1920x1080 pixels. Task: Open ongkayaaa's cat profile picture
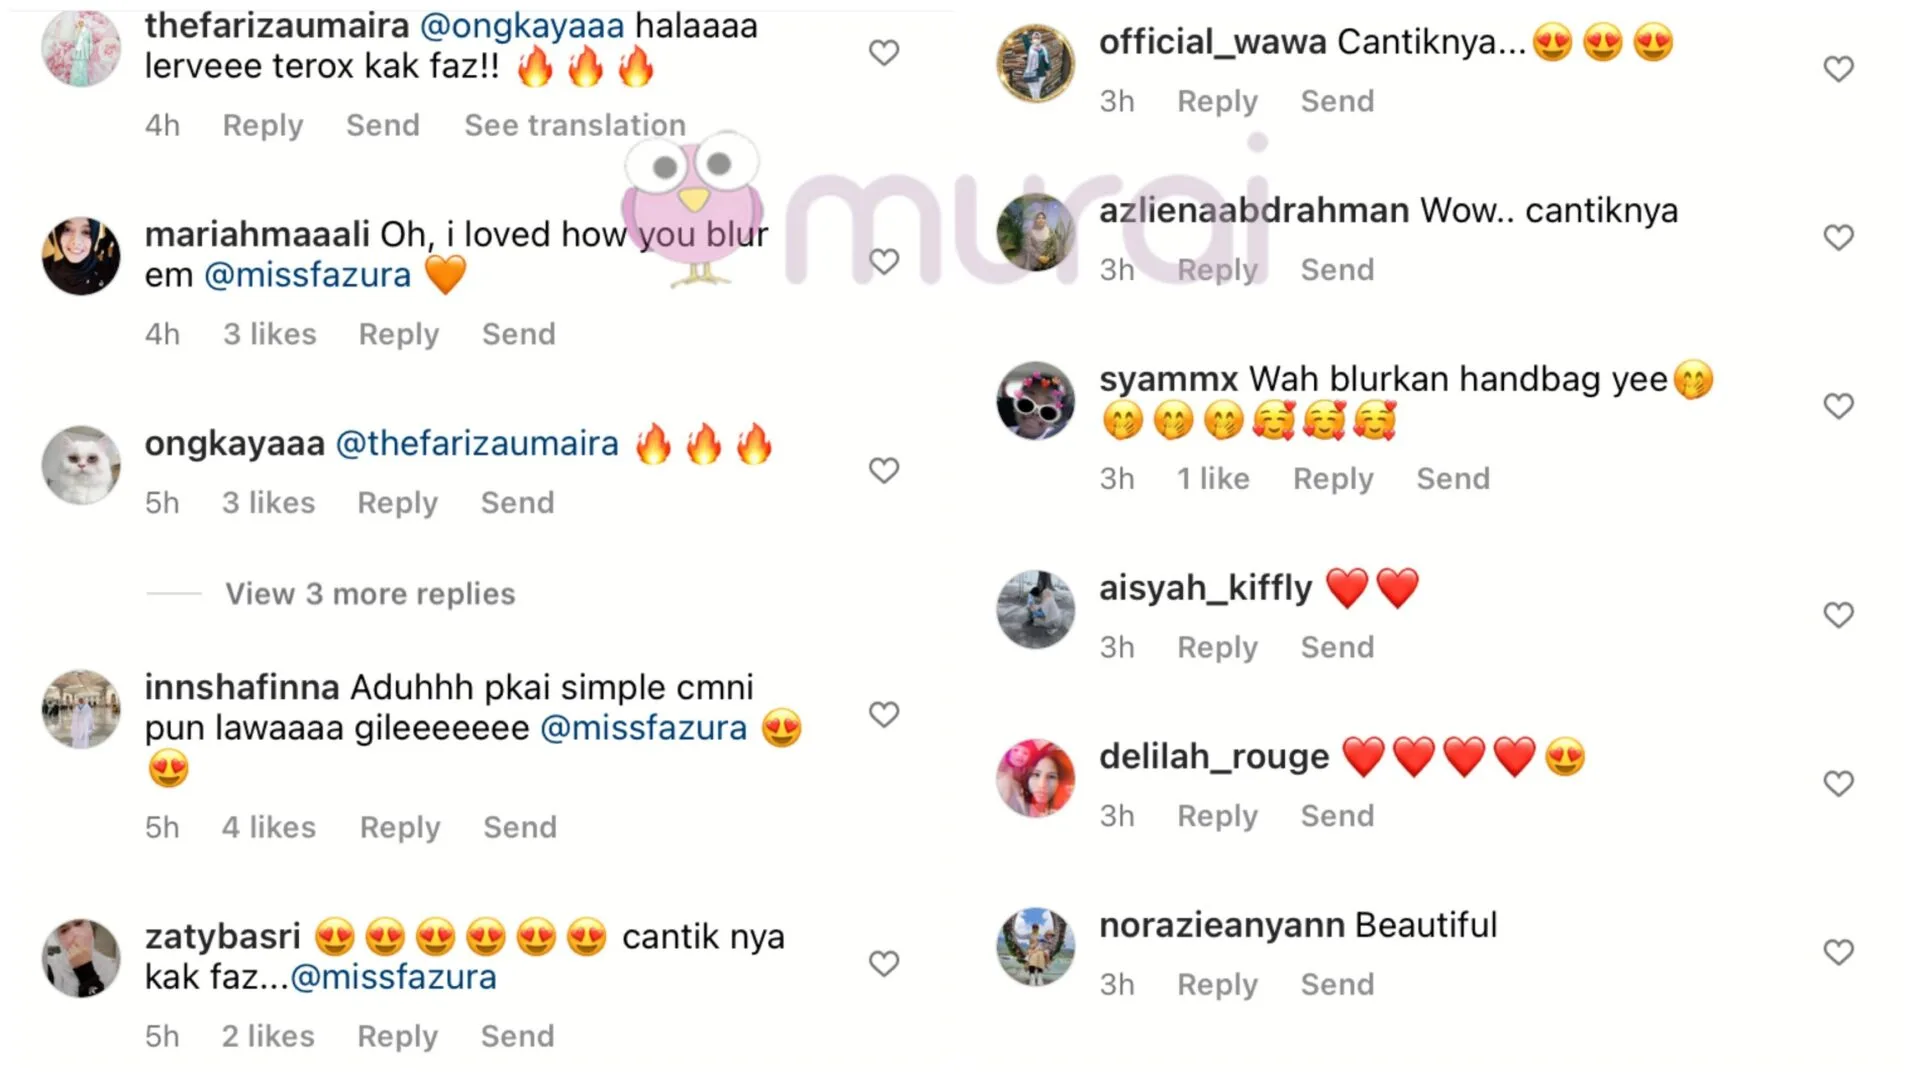[81, 465]
